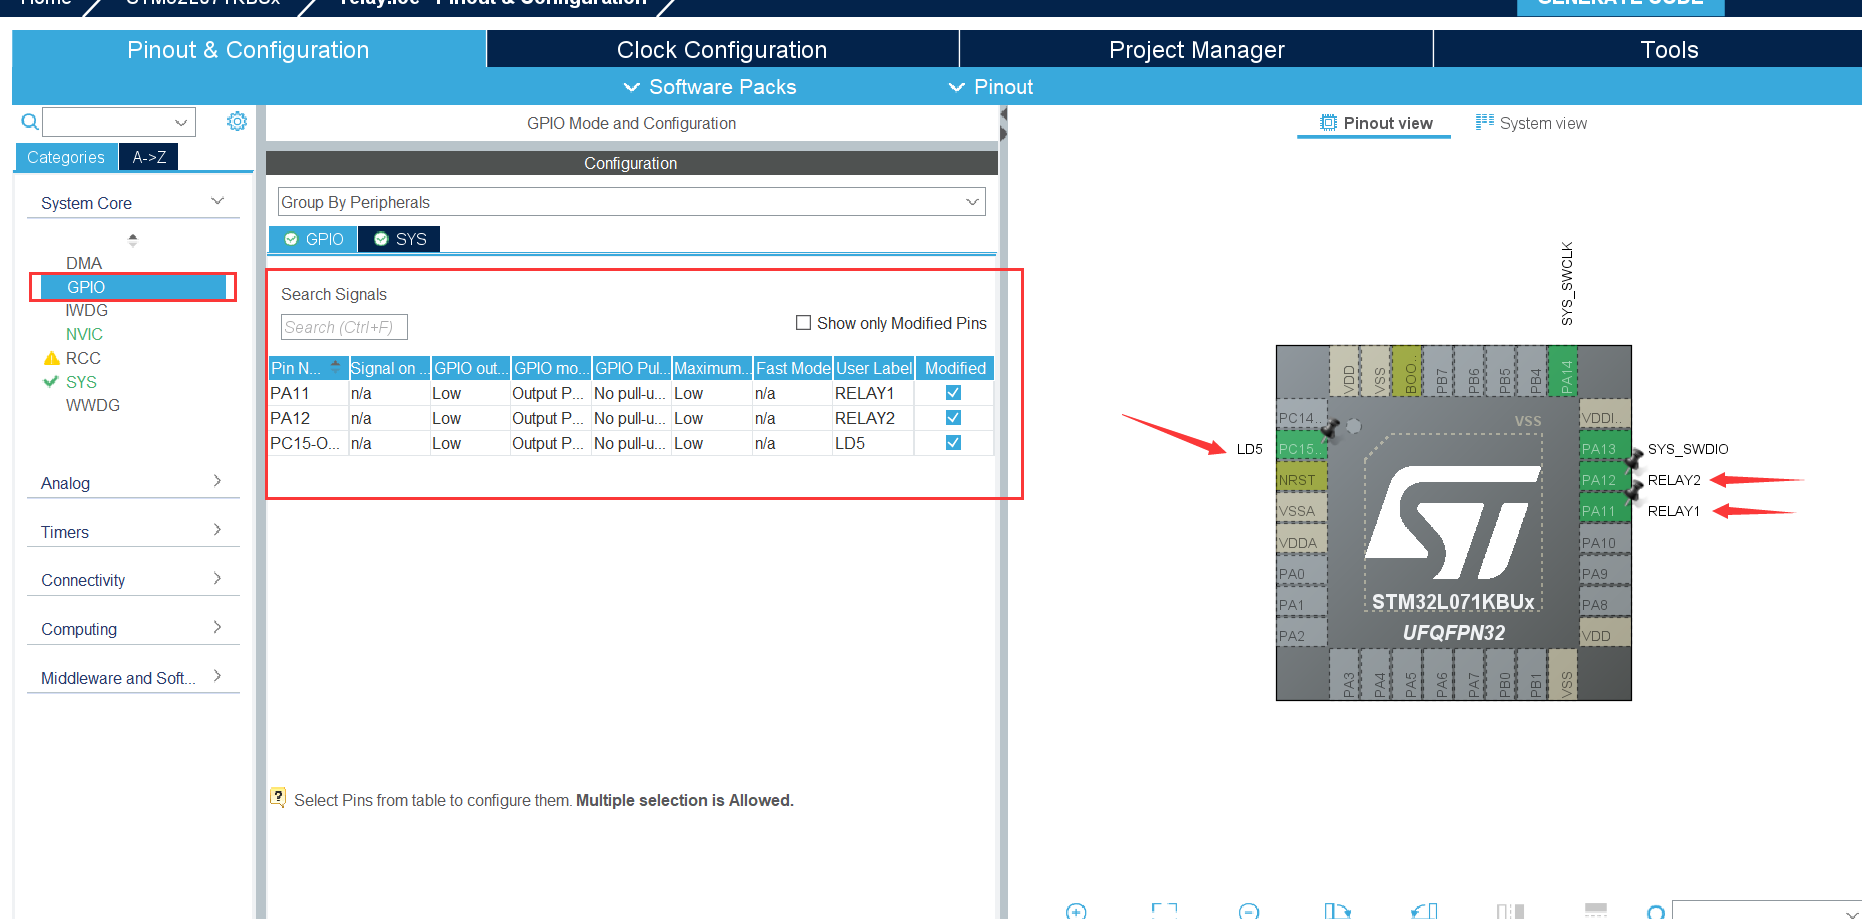The image size is (1862, 919).
Task: Open the settings gear in the categories panel
Action: pyautogui.click(x=237, y=121)
